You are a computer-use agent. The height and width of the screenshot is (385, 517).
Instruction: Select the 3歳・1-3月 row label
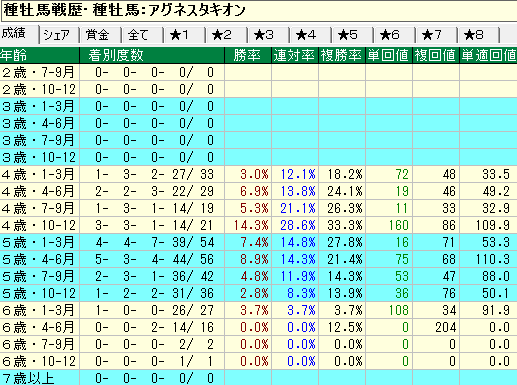39,106
